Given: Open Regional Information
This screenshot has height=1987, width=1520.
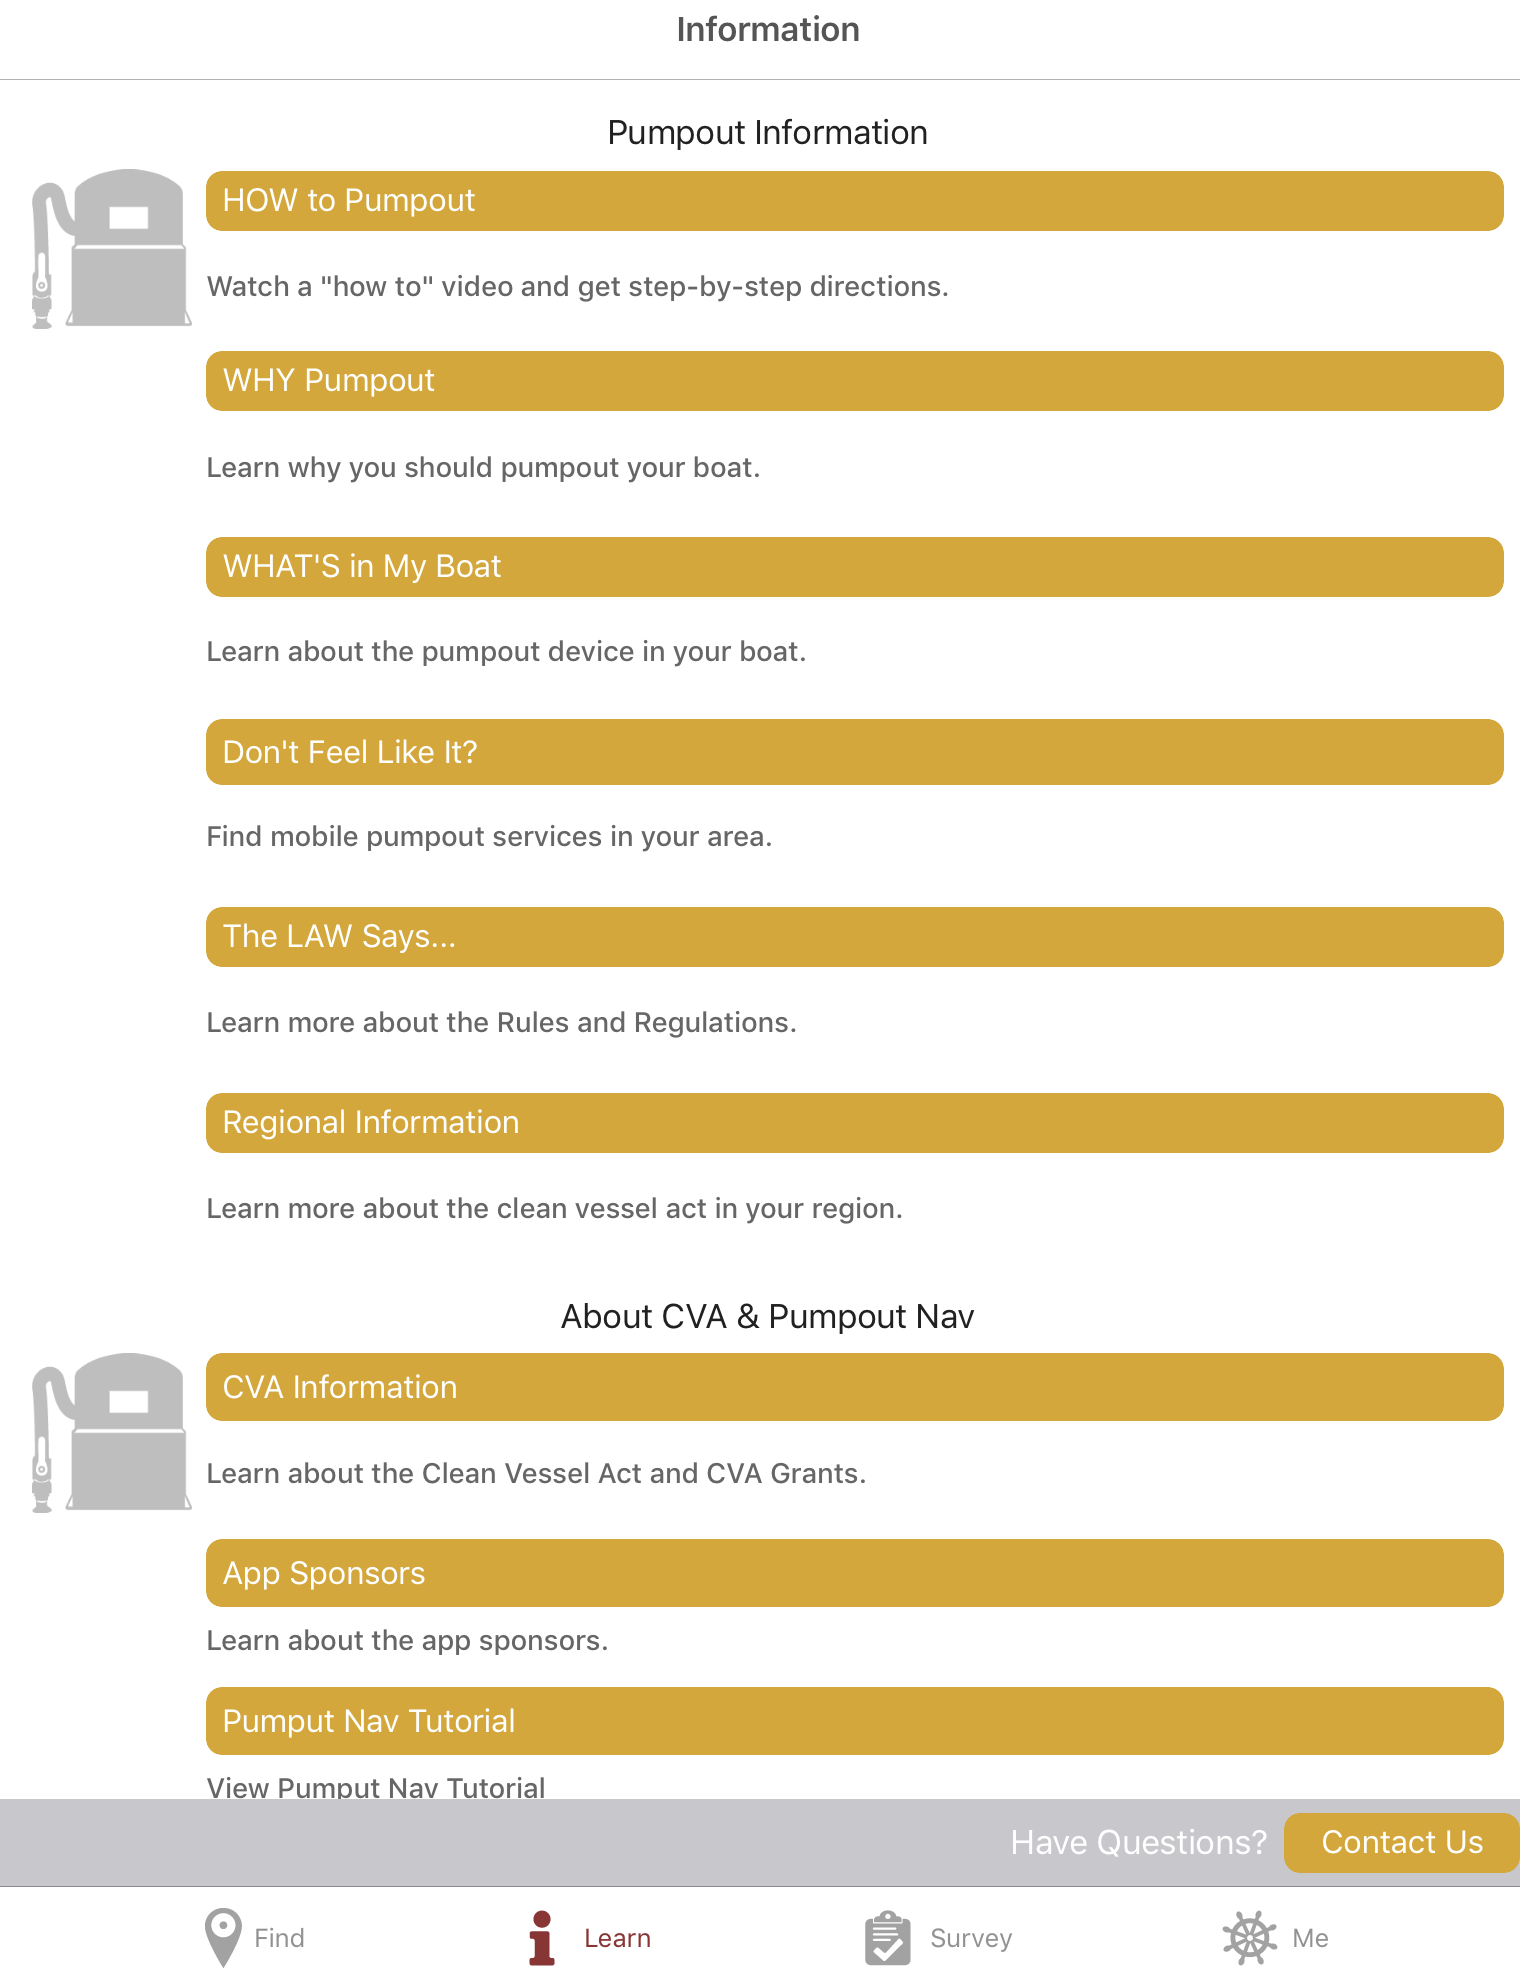Looking at the screenshot, I should coord(854,1123).
